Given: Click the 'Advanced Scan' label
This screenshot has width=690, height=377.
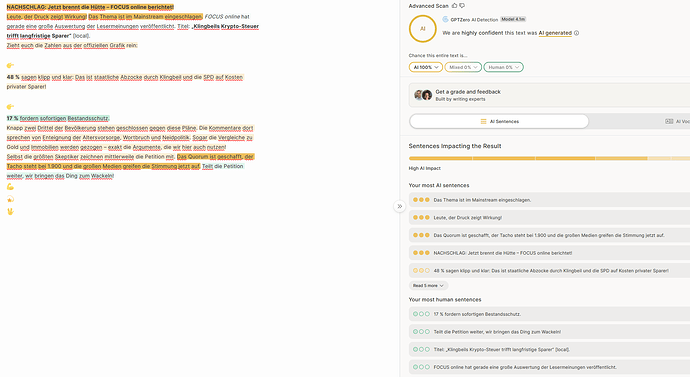Looking at the screenshot, I should click(x=429, y=6).
